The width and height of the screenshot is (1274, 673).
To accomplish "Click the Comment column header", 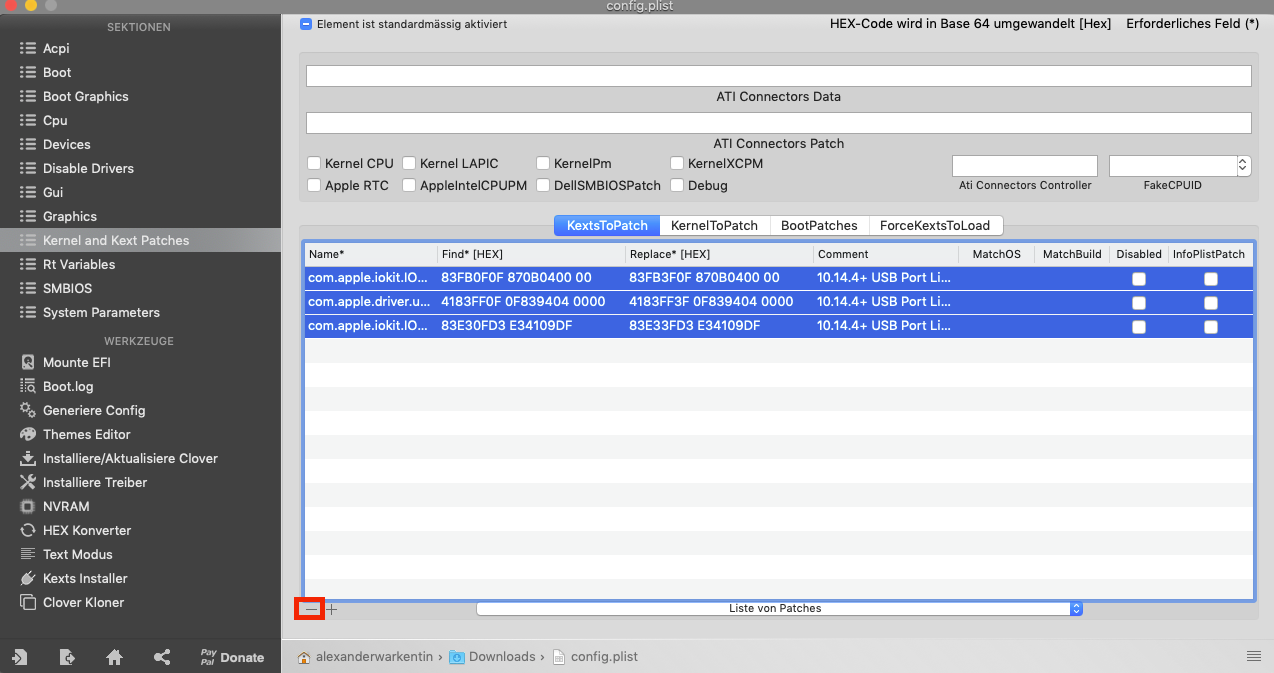I will pyautogui.click(x=886, y=254).
